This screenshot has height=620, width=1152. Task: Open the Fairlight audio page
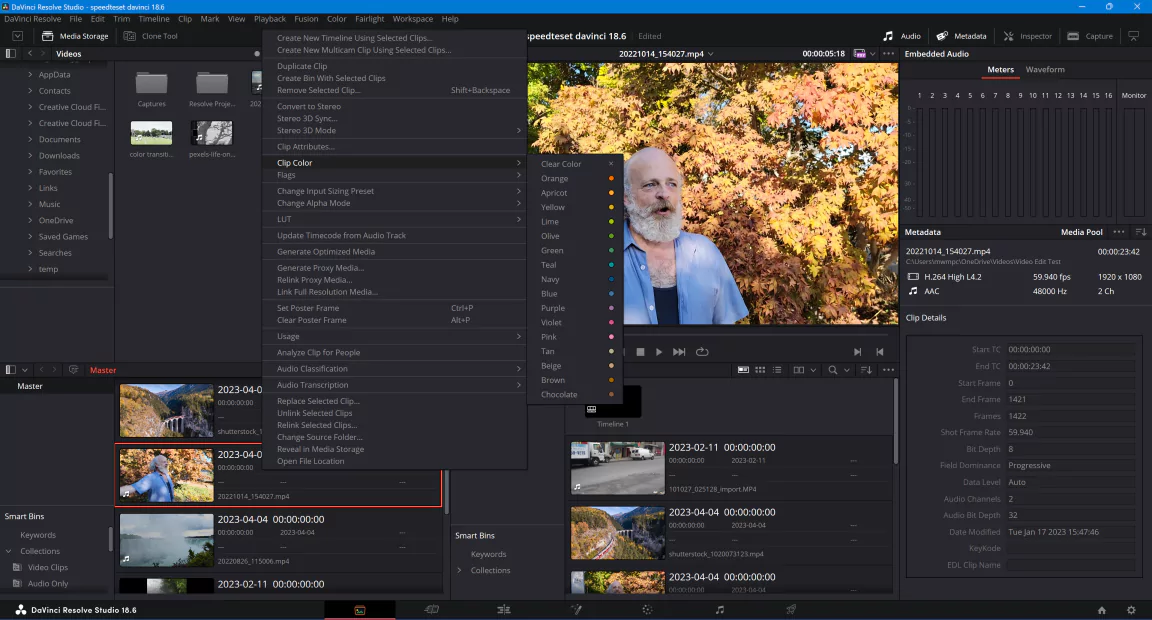click(x=717, y=608)
